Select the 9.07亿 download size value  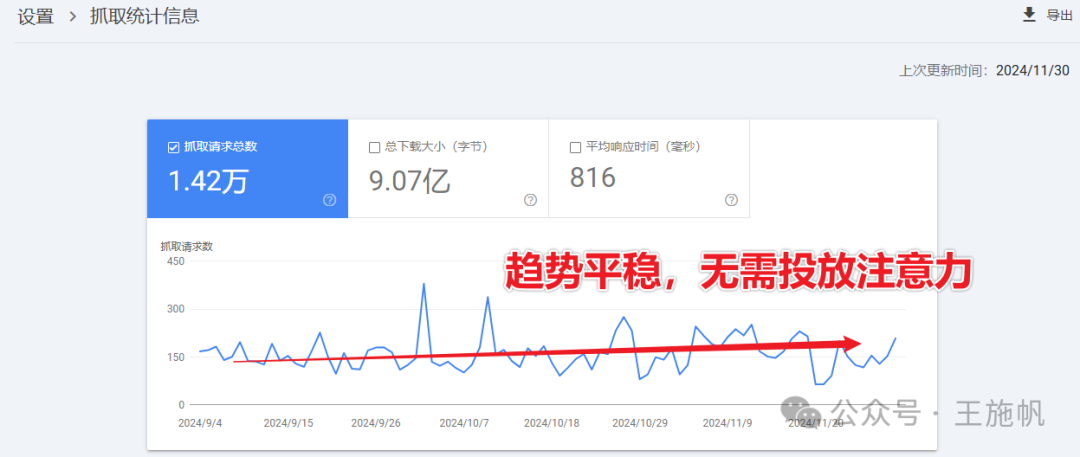click(x=410, y=181)
